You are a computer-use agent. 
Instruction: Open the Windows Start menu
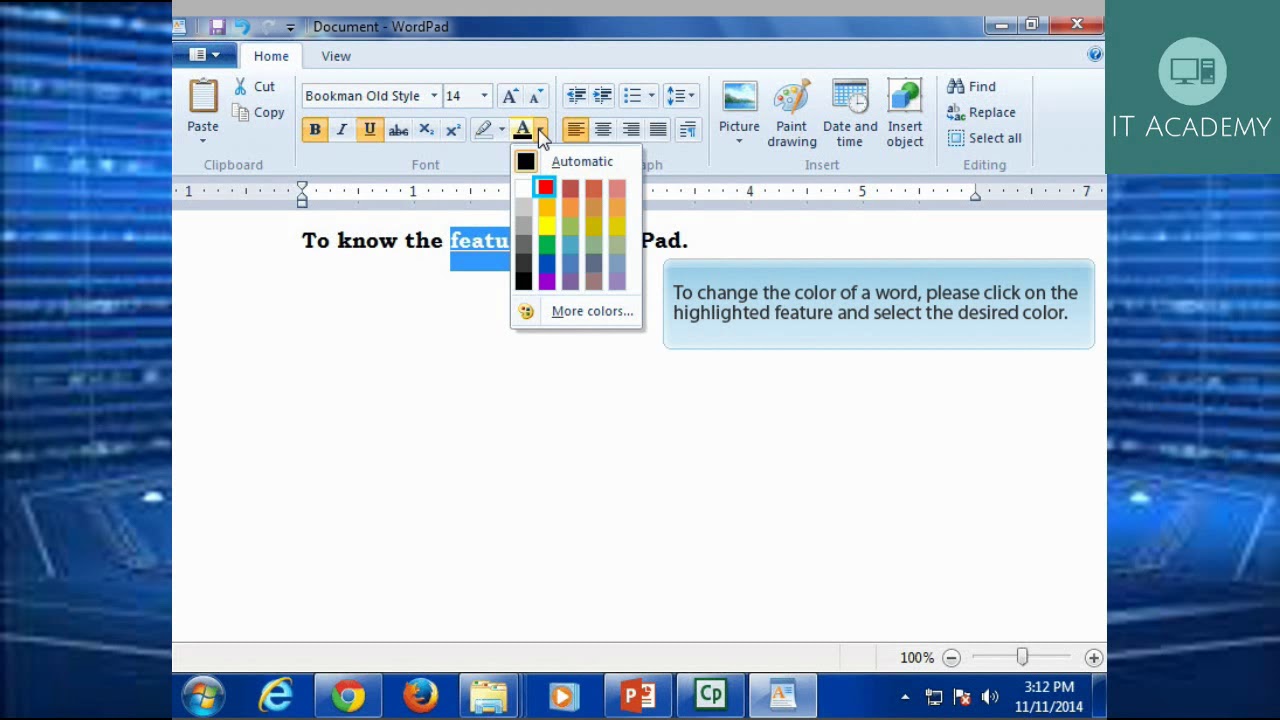coord(204,695)
